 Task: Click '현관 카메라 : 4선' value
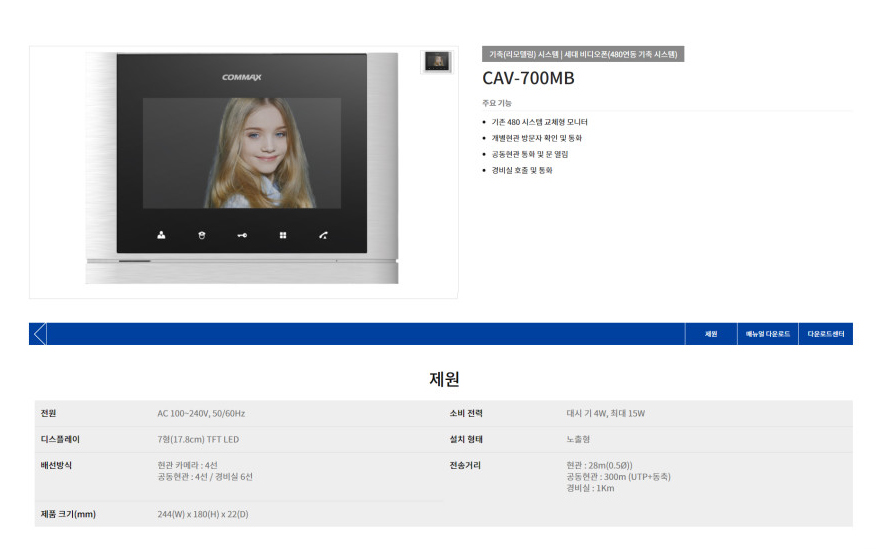[187, 465]
